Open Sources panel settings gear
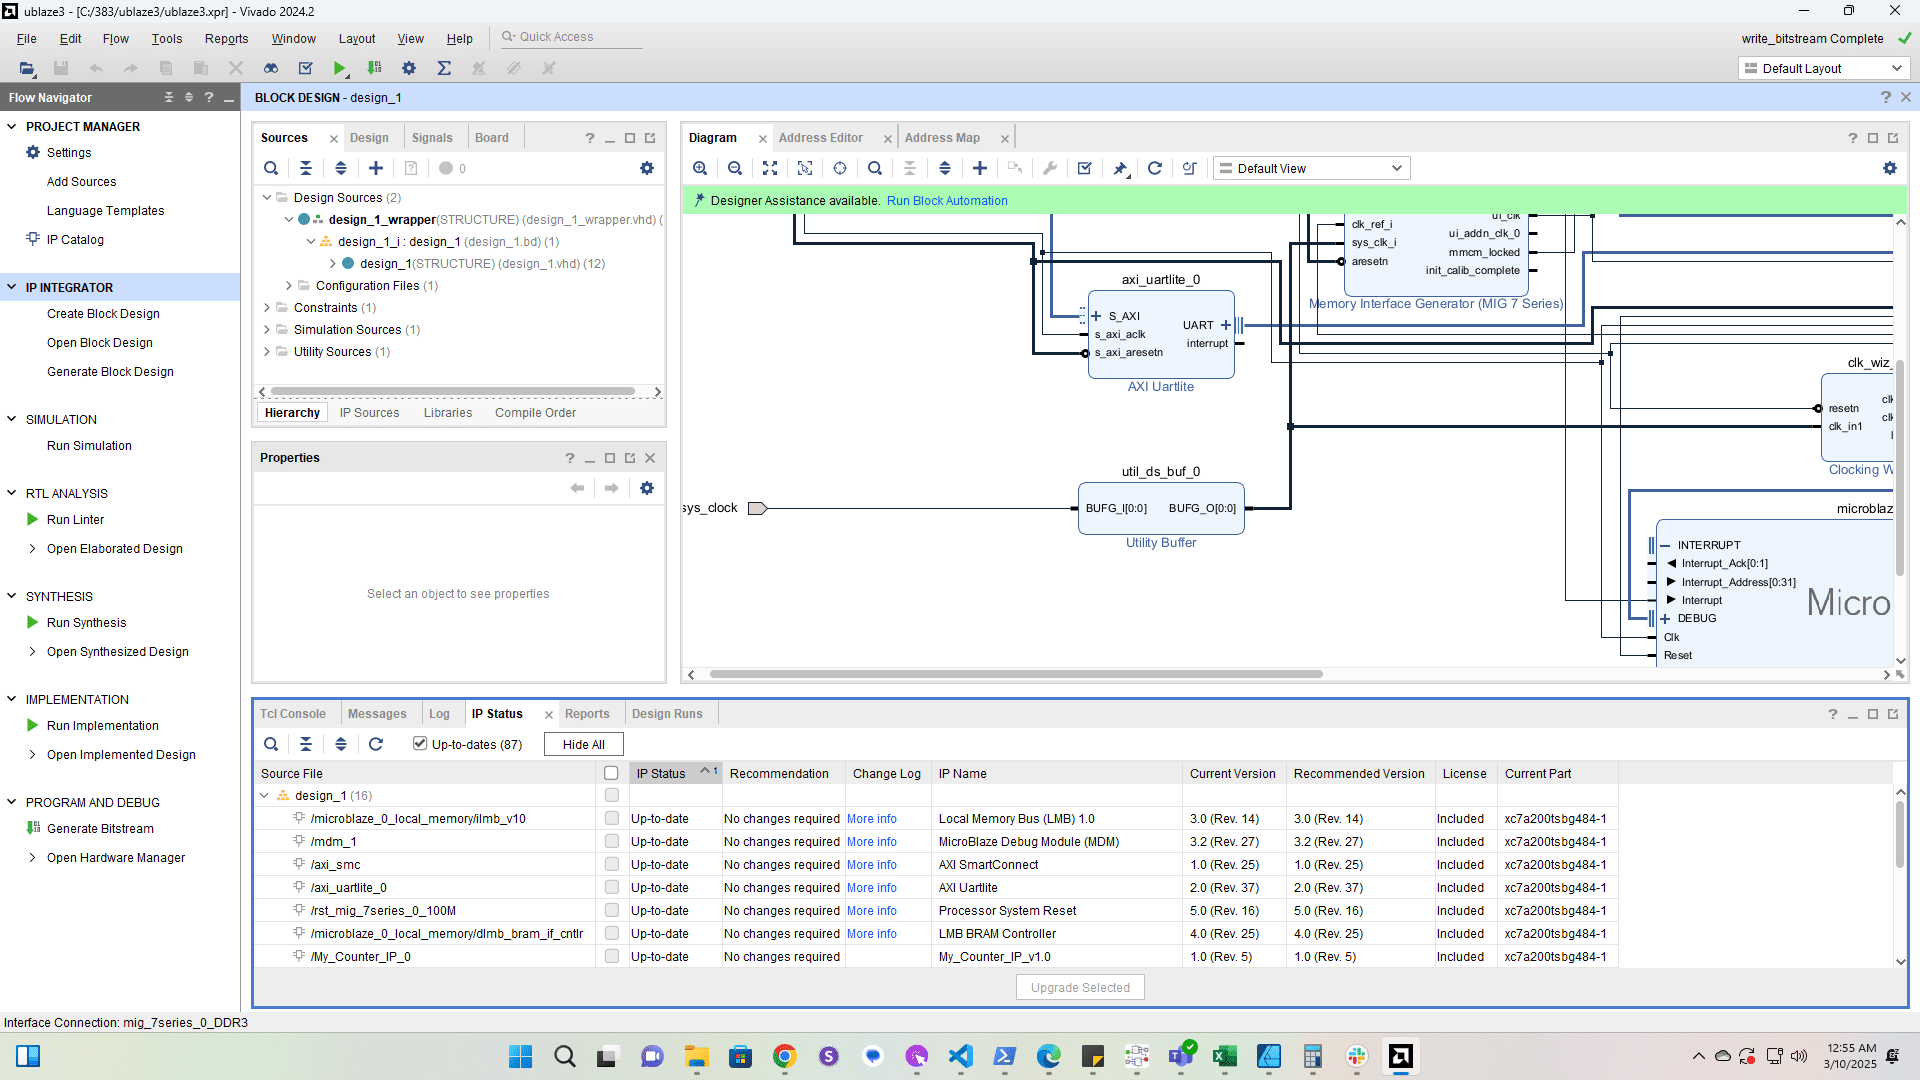This screenshot has width=1920, height=1080. [647, 168]
